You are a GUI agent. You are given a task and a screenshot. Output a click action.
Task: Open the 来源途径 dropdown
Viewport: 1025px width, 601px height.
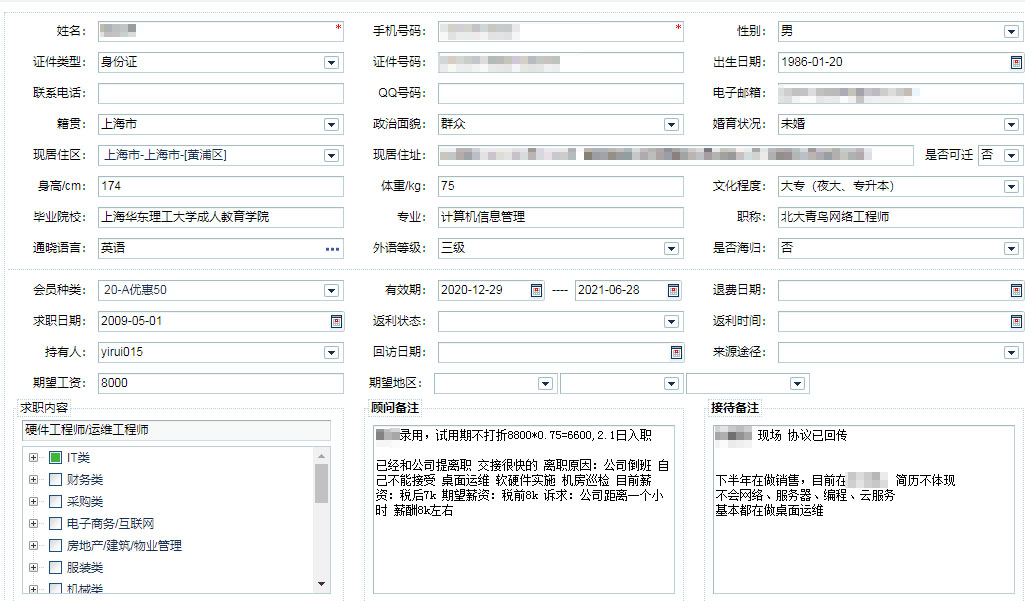click(1011, 352)
